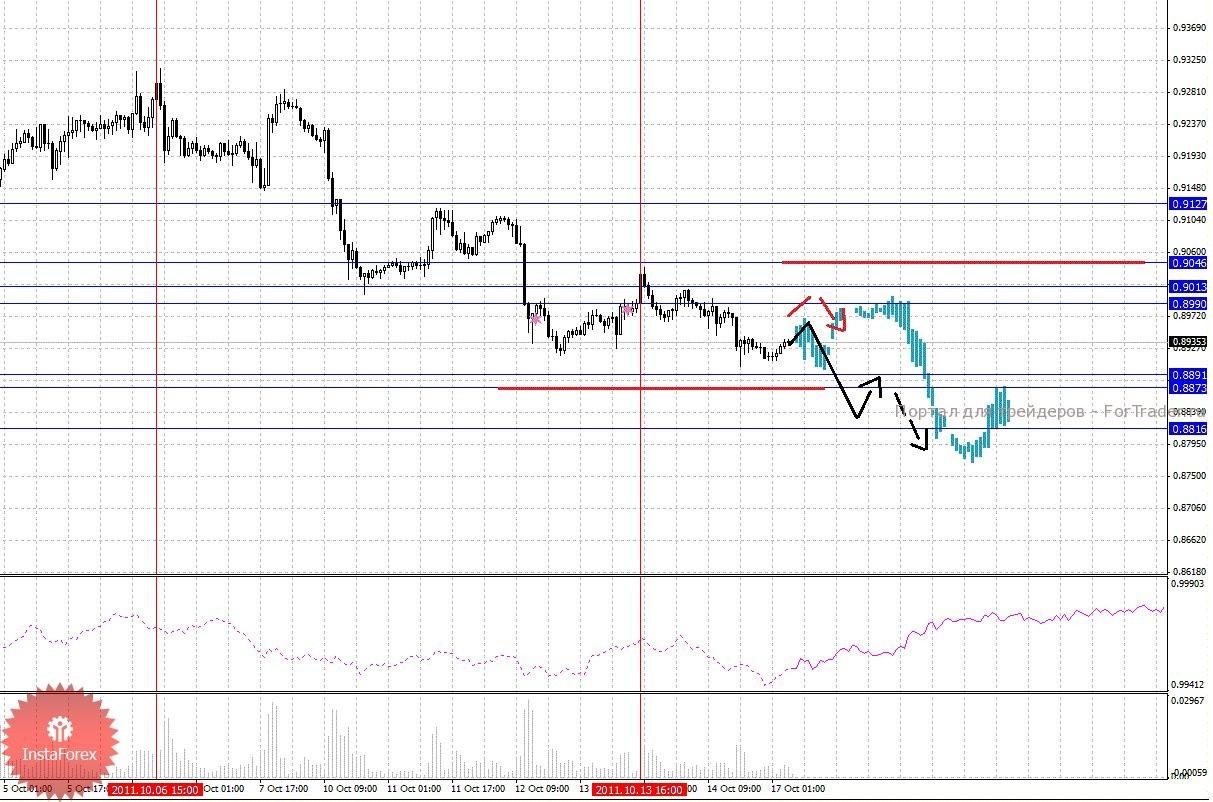This screenshot has height=802, width=1213.
Task: Select the 0.9046 price level label
Action: [x=1189, y=263]
